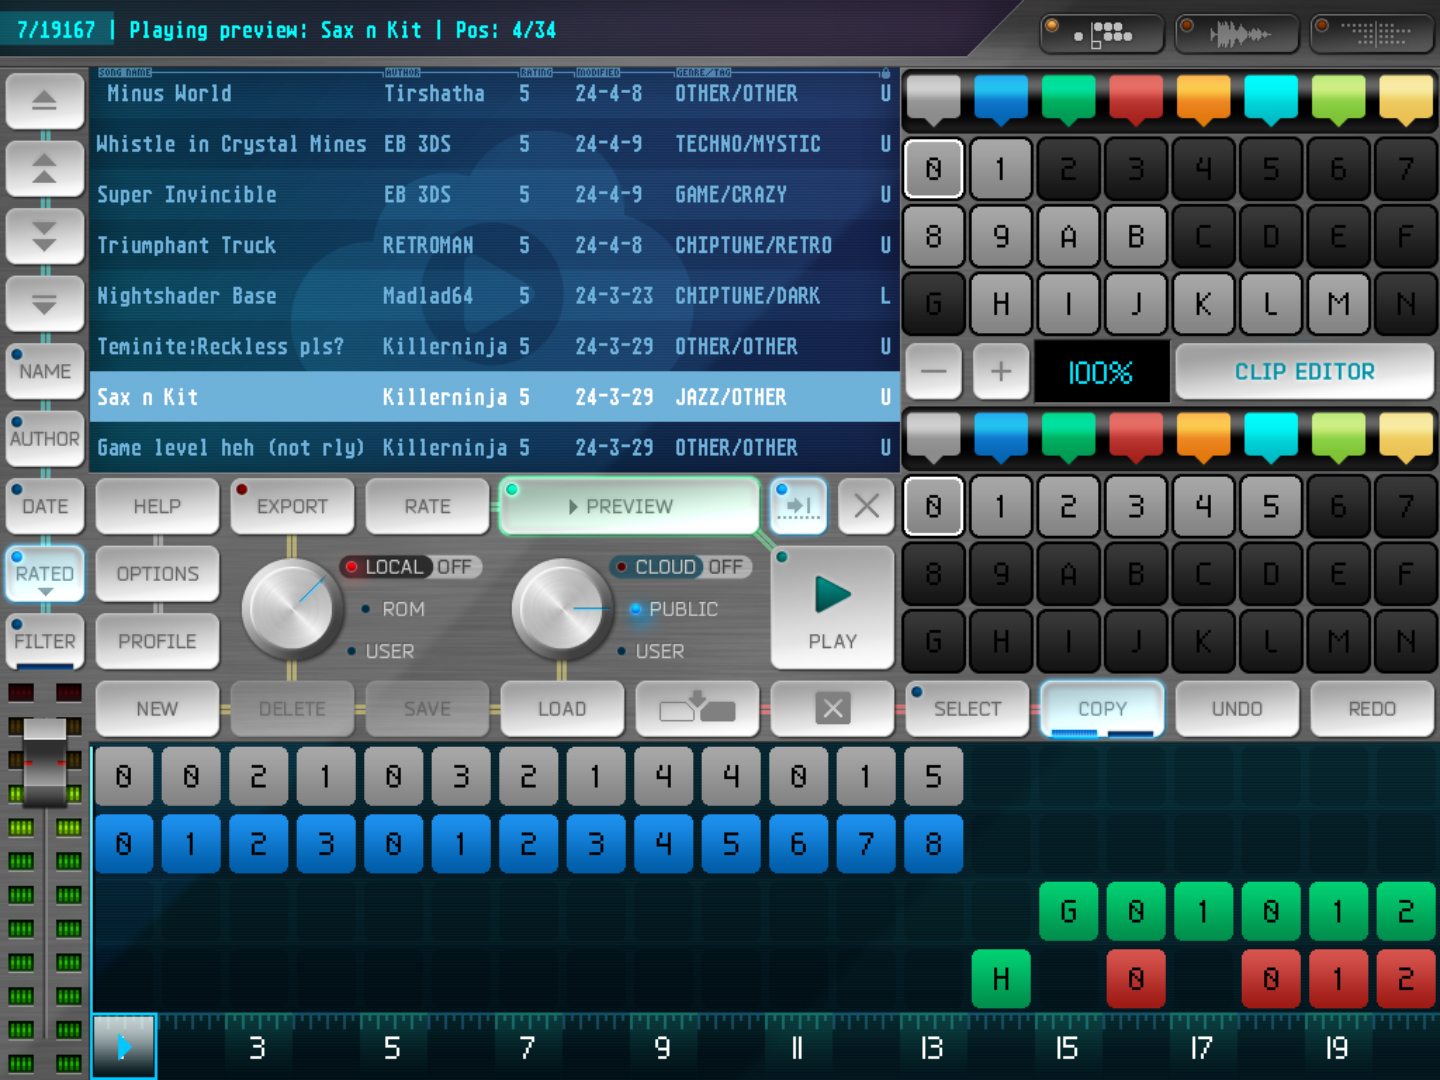This screenshot has width=1440, height=1080.
Task: Open the waveform view icon at top right
Action: click(x=1238, y=35)
